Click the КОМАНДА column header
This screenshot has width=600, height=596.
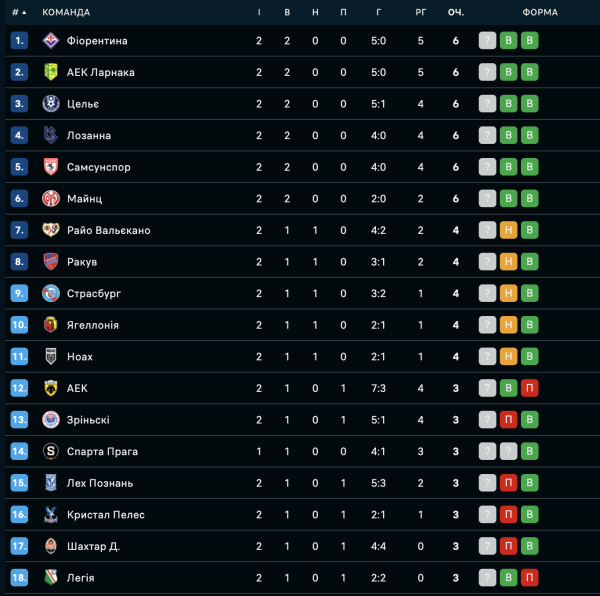tap(66, 12)
